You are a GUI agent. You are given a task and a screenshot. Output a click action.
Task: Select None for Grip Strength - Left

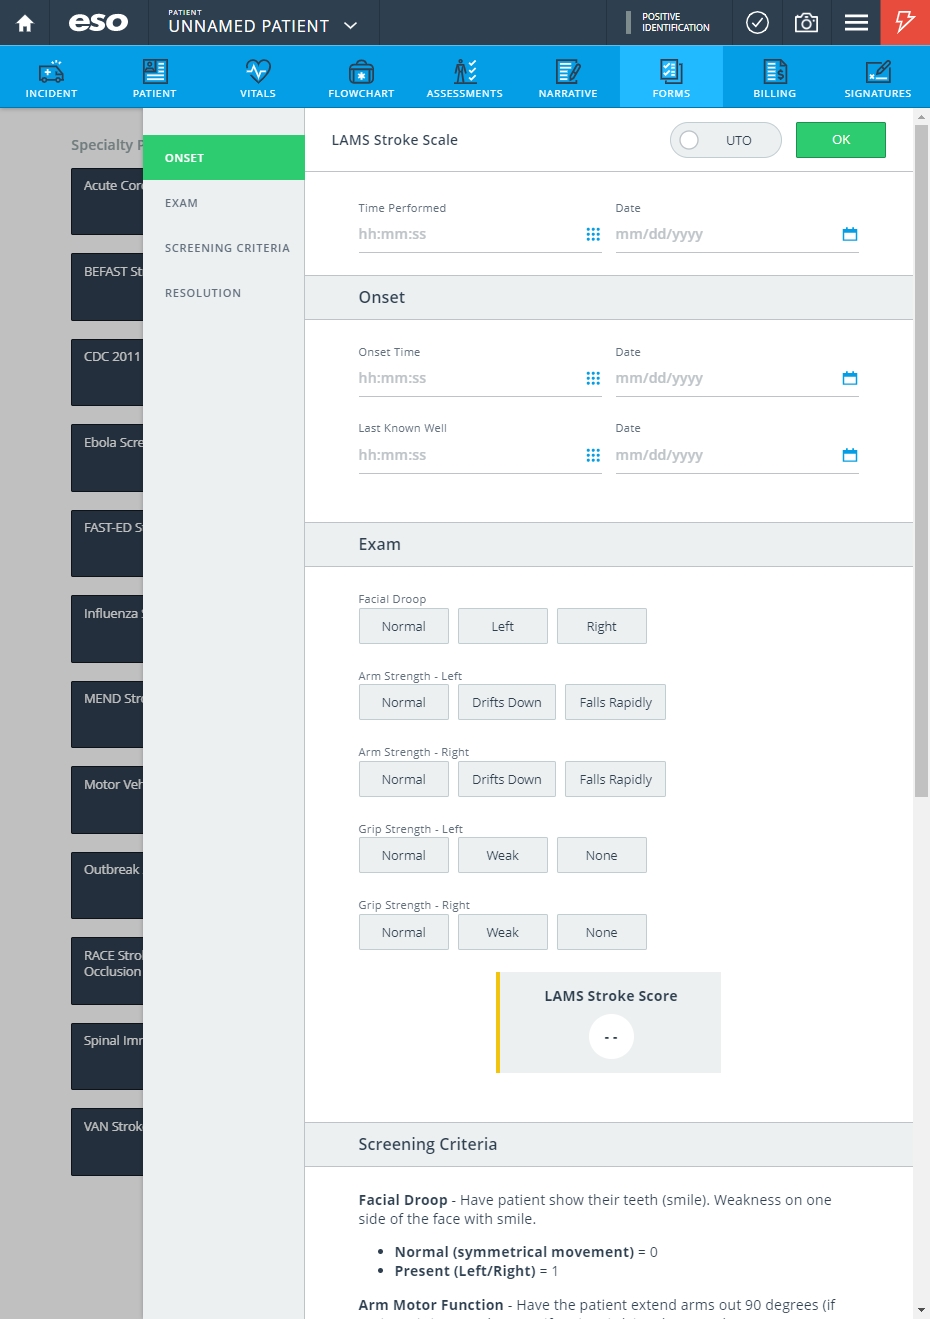point(602,855)
